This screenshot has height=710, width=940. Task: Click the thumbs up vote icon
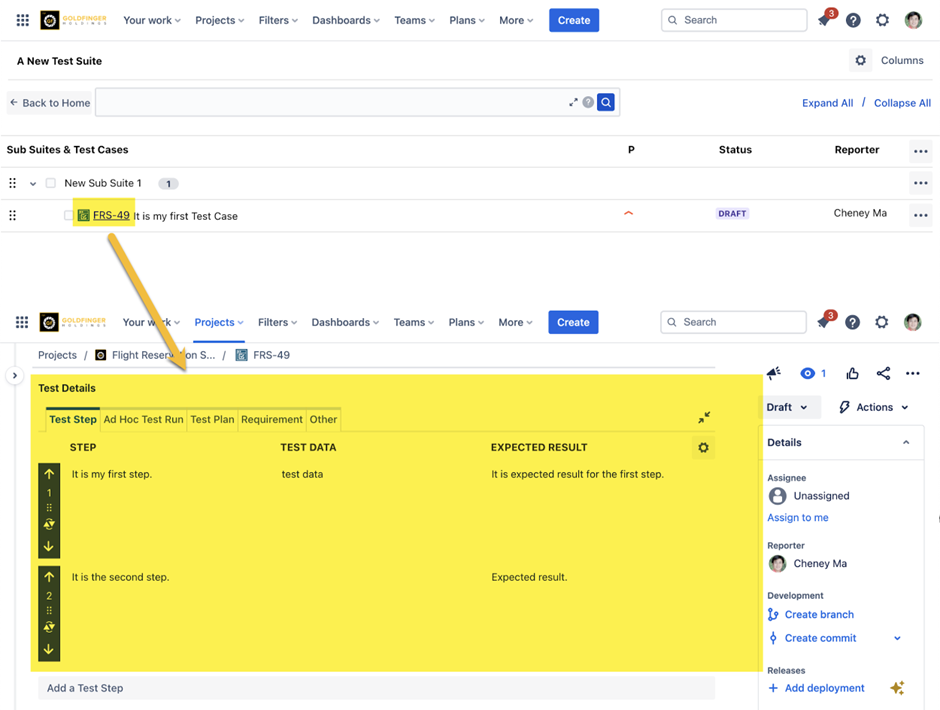(852, 374)
